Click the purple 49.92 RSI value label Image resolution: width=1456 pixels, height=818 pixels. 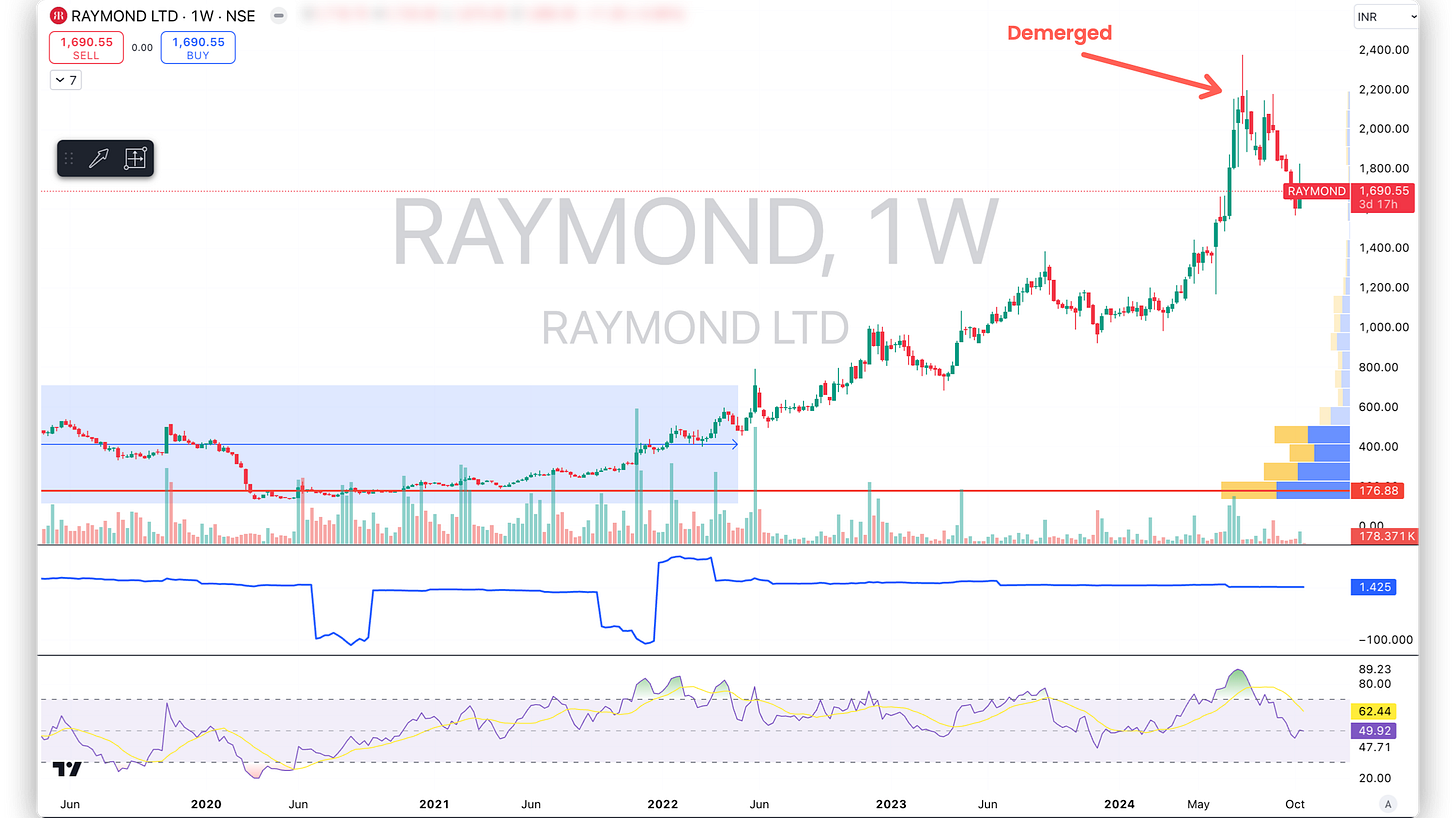point(1373,730)
